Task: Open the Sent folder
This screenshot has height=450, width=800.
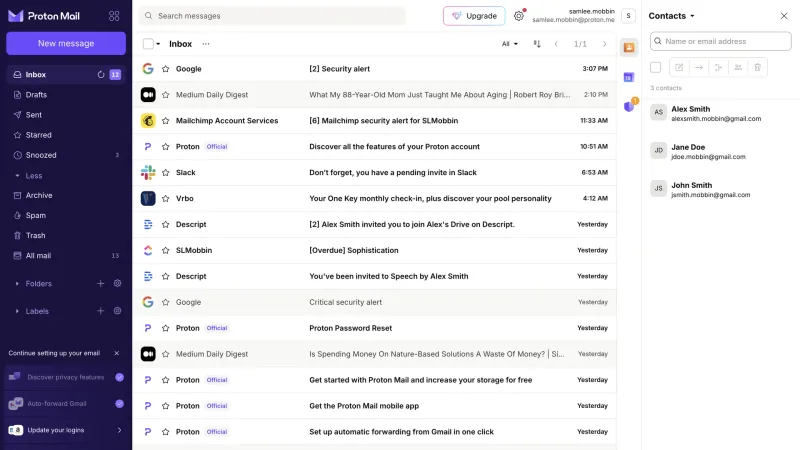Action: [66, 115]
